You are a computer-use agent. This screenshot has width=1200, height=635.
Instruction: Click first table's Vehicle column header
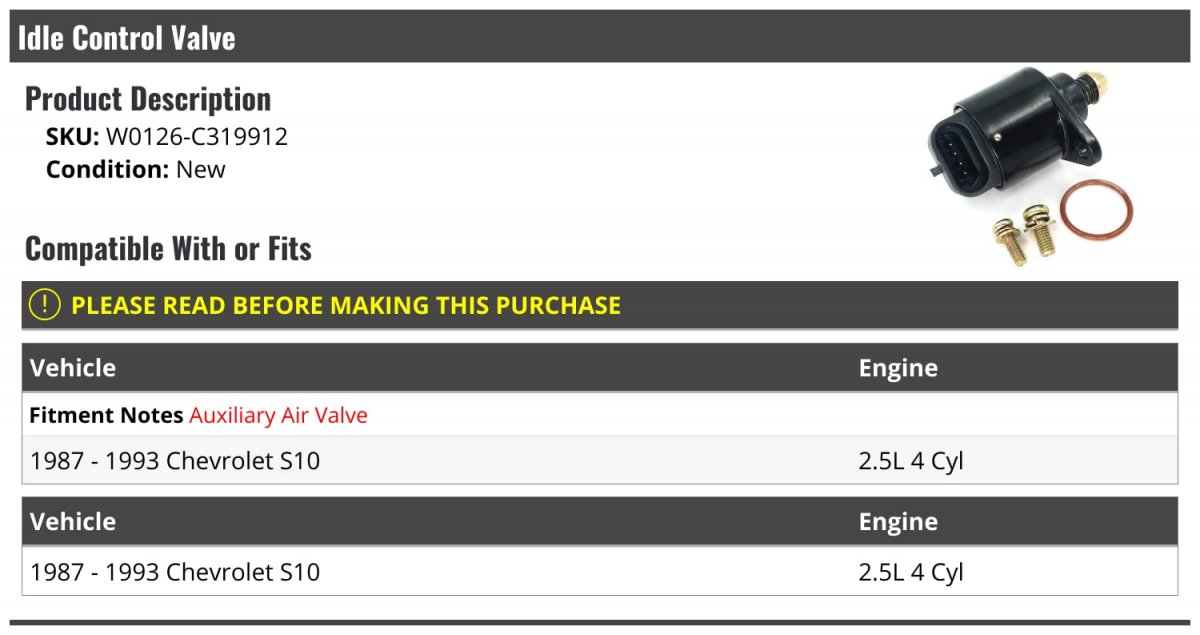(x=73, y=368)
